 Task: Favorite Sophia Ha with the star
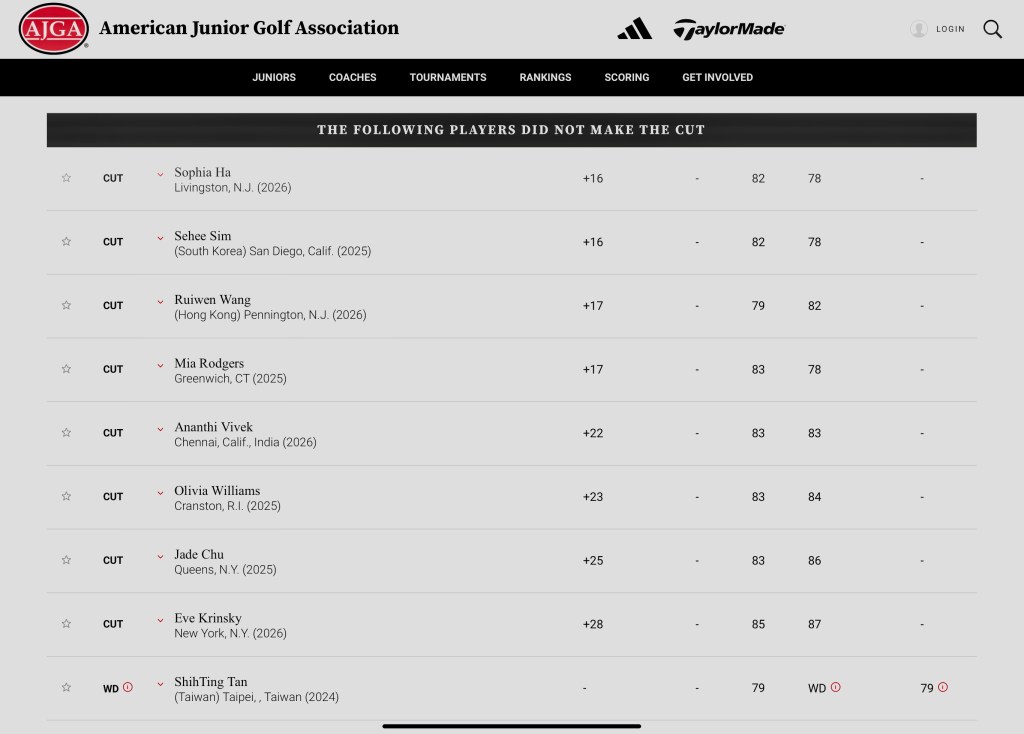[x=66, y=178]
